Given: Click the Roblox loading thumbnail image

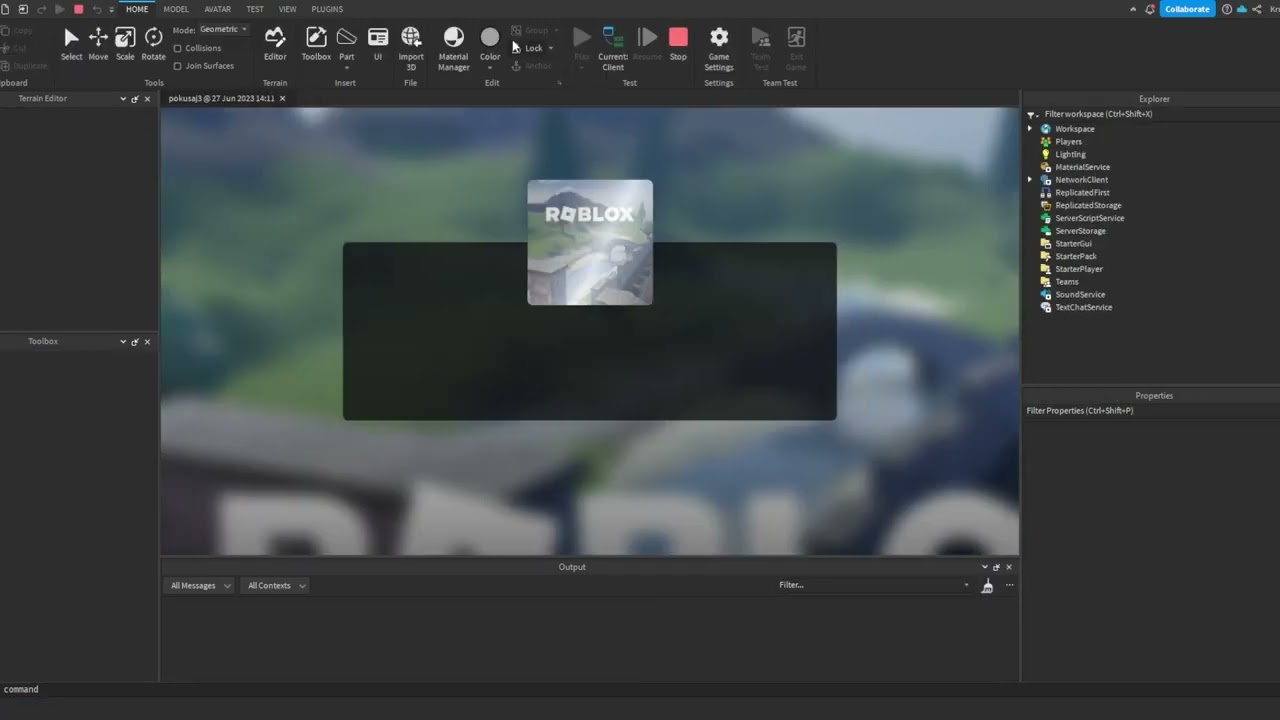Looking at the screenshot, I should click(590, 242).
